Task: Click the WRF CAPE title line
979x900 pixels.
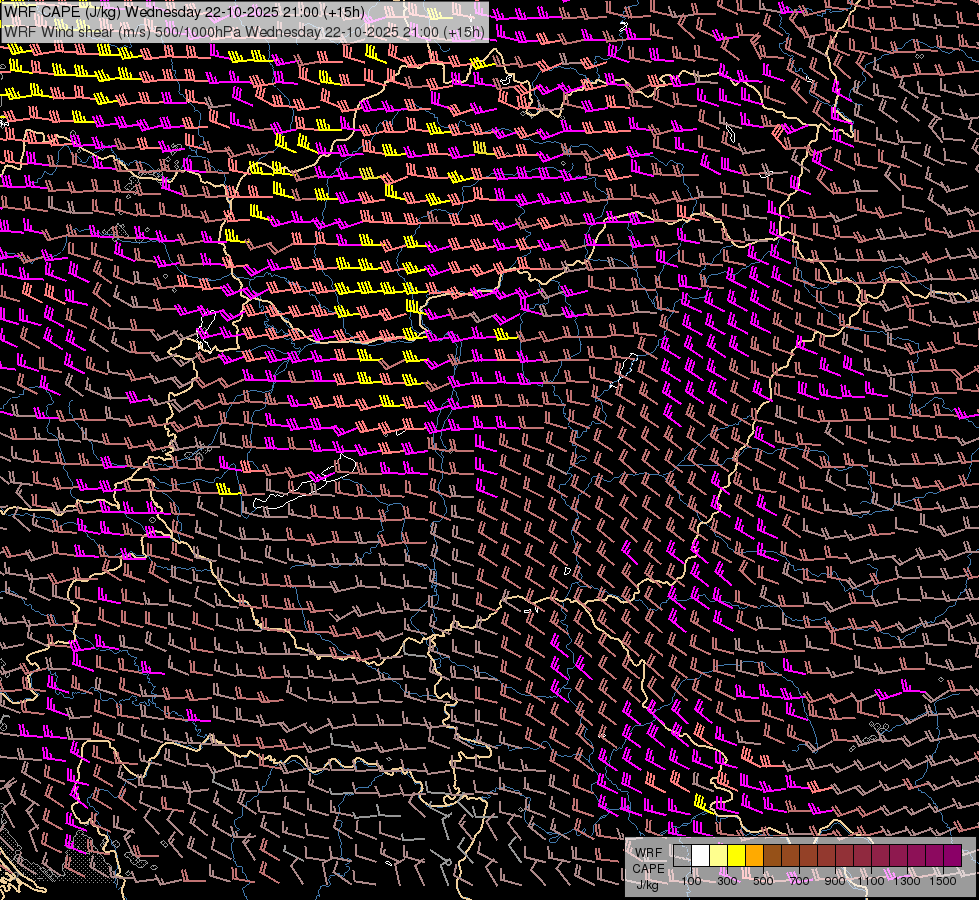Action: click(184, 12)
